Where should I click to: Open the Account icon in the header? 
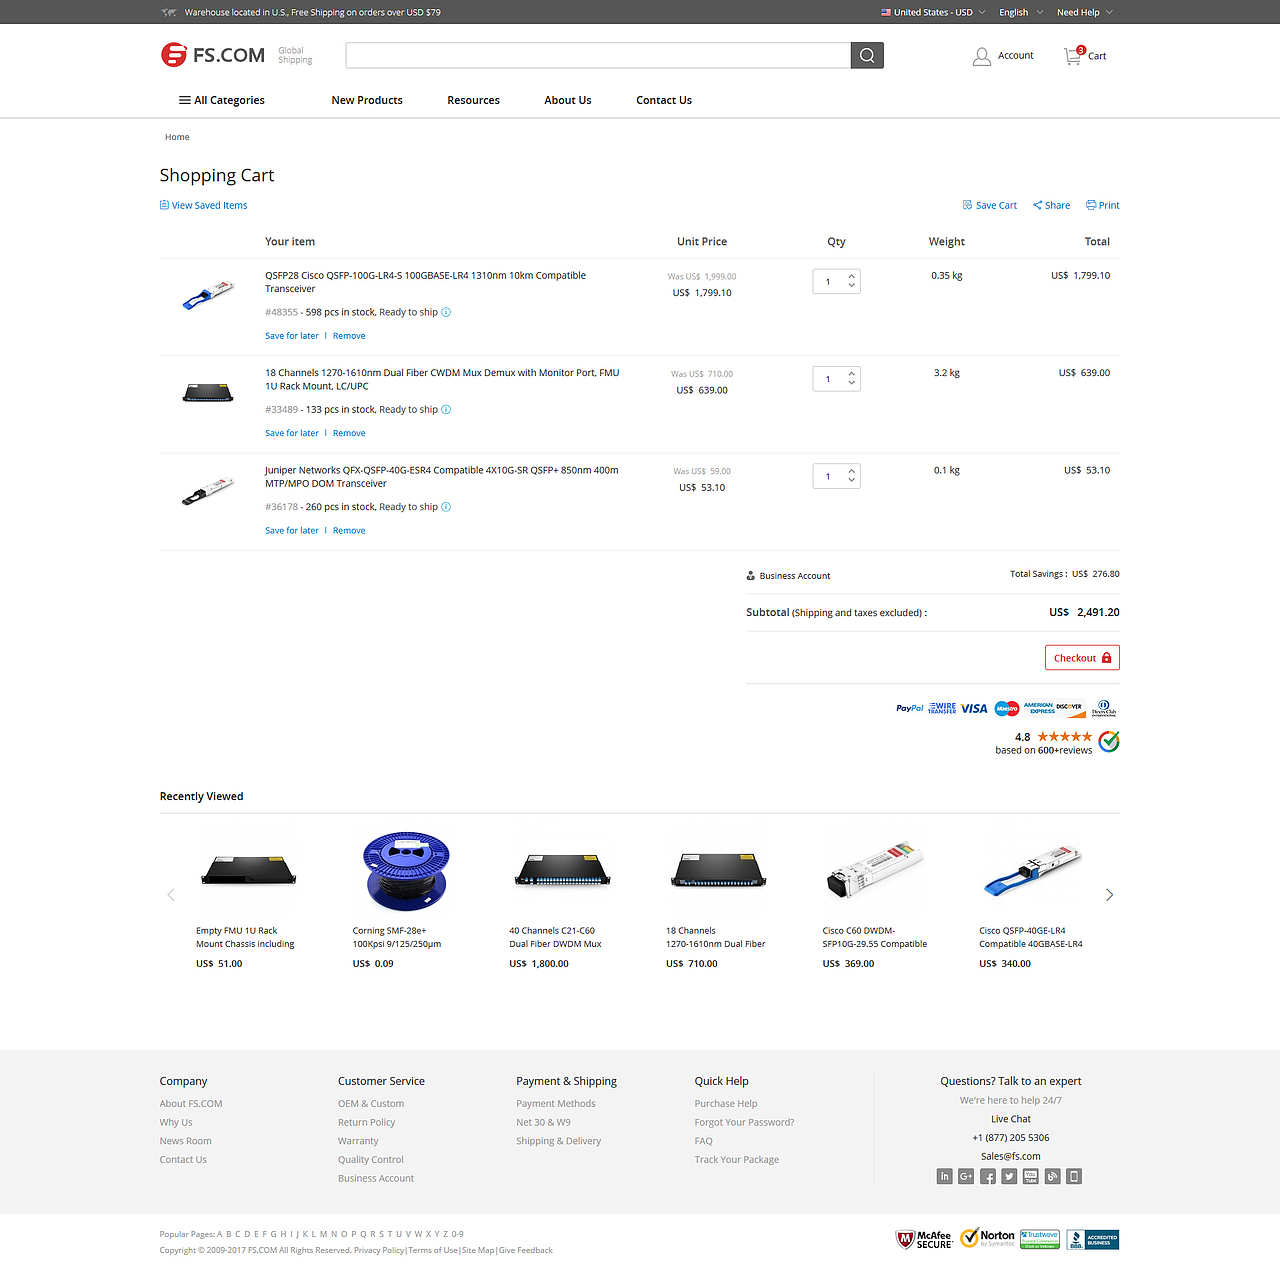(981, 55)
